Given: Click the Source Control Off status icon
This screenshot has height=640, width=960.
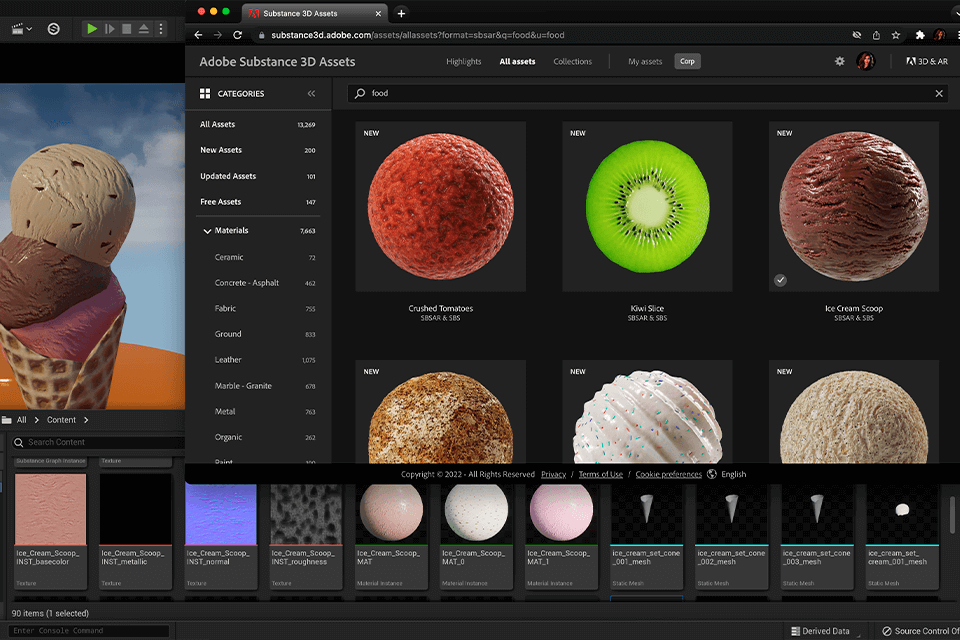Looking at the screenshot, I should (887, 631).
